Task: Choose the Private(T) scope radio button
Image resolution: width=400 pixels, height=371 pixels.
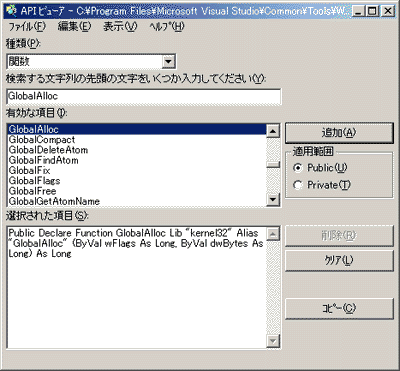Action: (322, 185)
